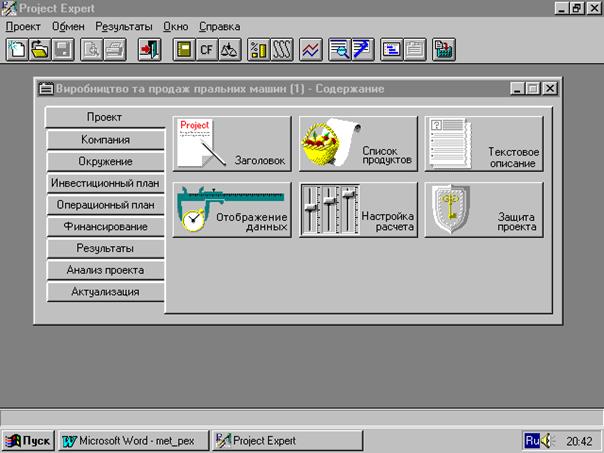
Task: Click the Project Expert taskbar button
Action: click(x=287, y=440)
